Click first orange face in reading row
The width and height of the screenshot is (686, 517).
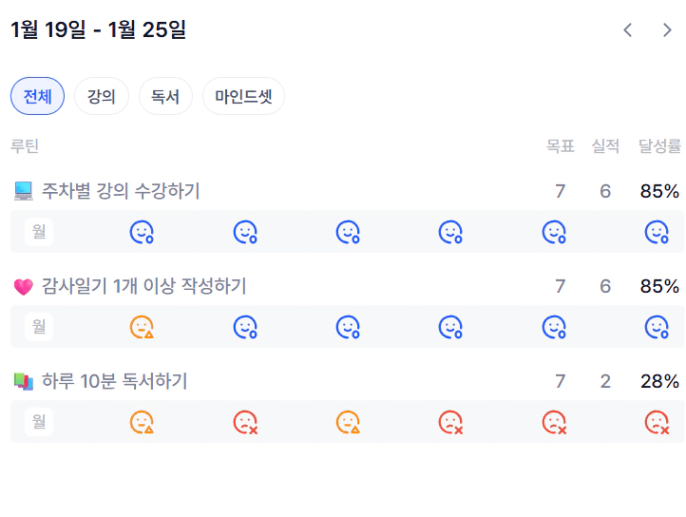coord(142,422)
